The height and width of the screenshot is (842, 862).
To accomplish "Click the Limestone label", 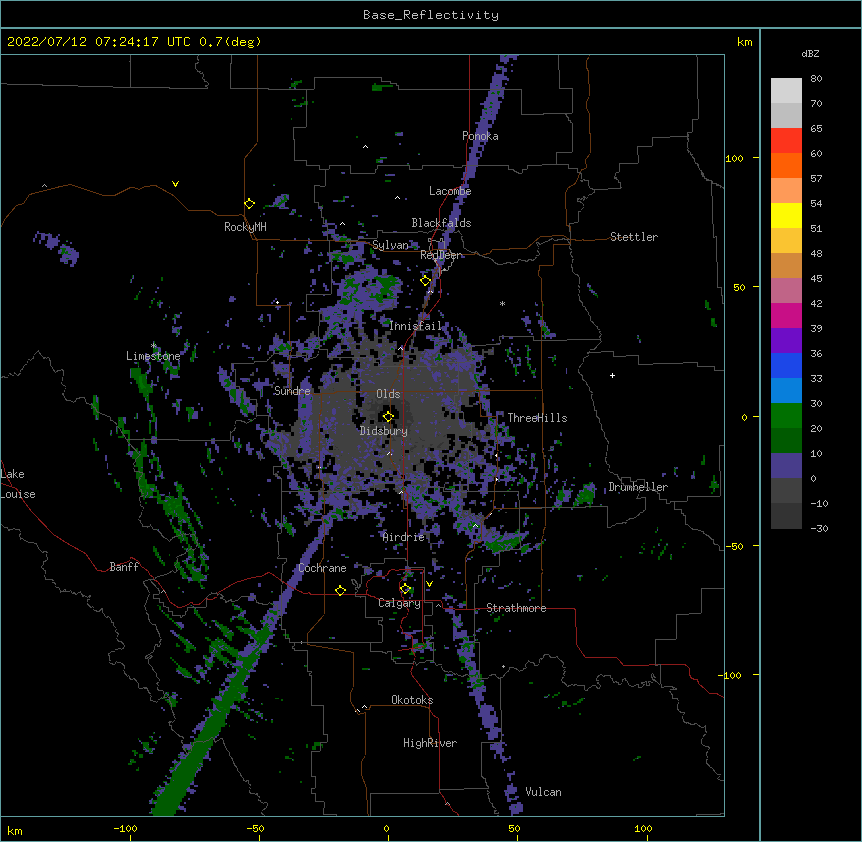I will pos(153,356).
